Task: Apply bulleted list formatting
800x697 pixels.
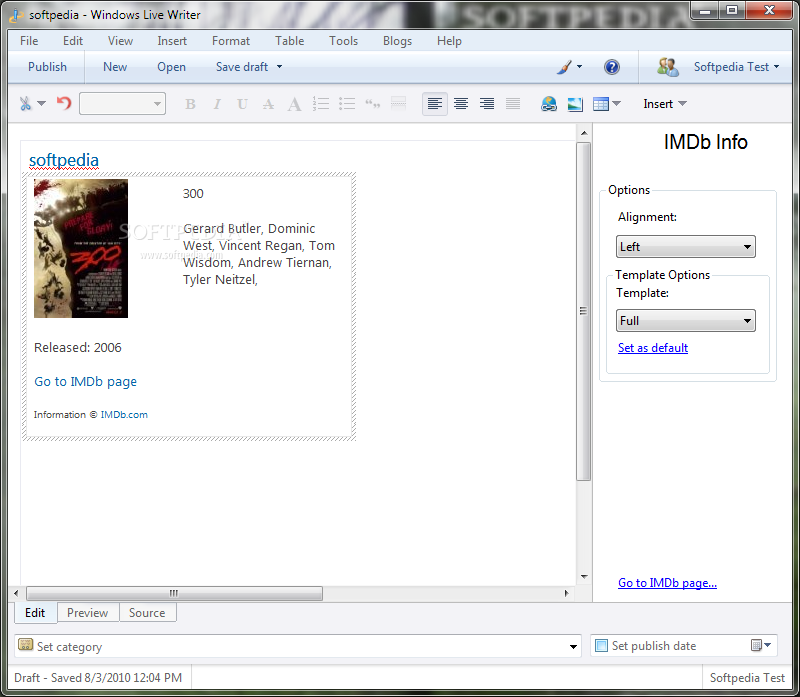Action: tap(347, 104)
